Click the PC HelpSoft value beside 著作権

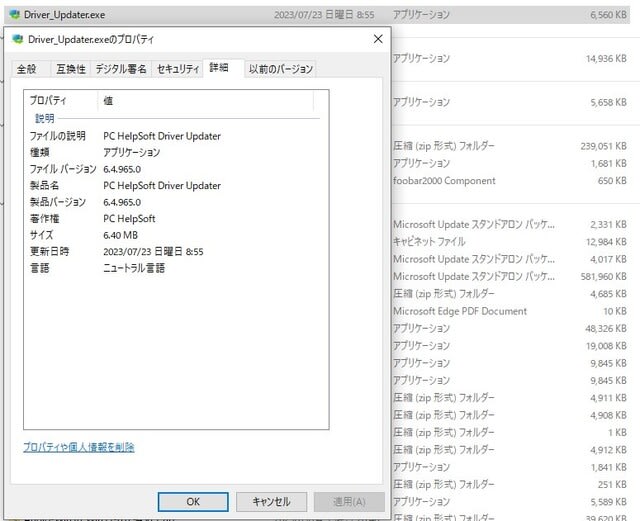(x=129, y=218)
